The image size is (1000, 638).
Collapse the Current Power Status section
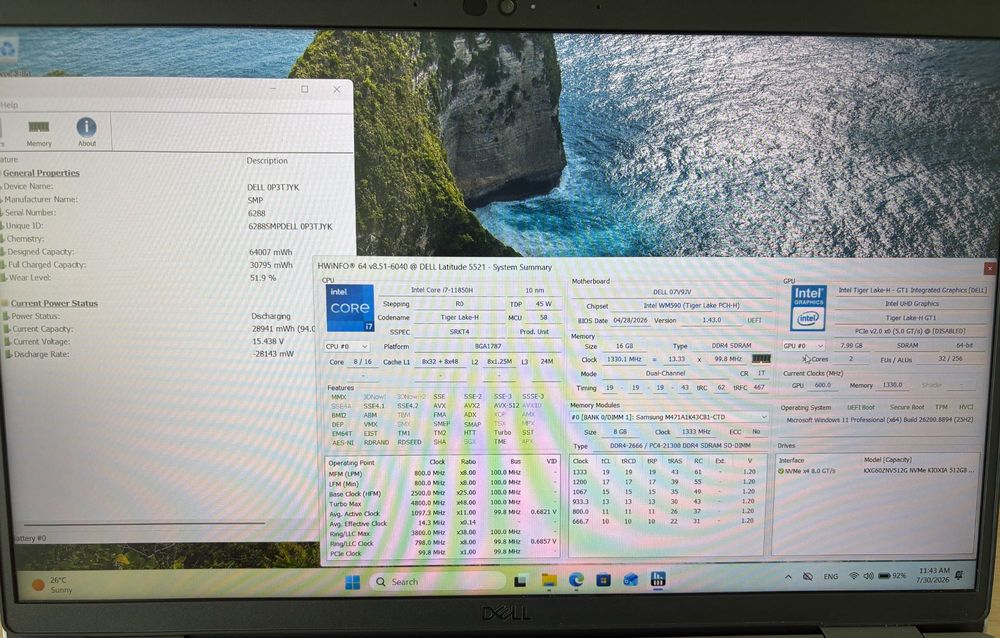54,304
